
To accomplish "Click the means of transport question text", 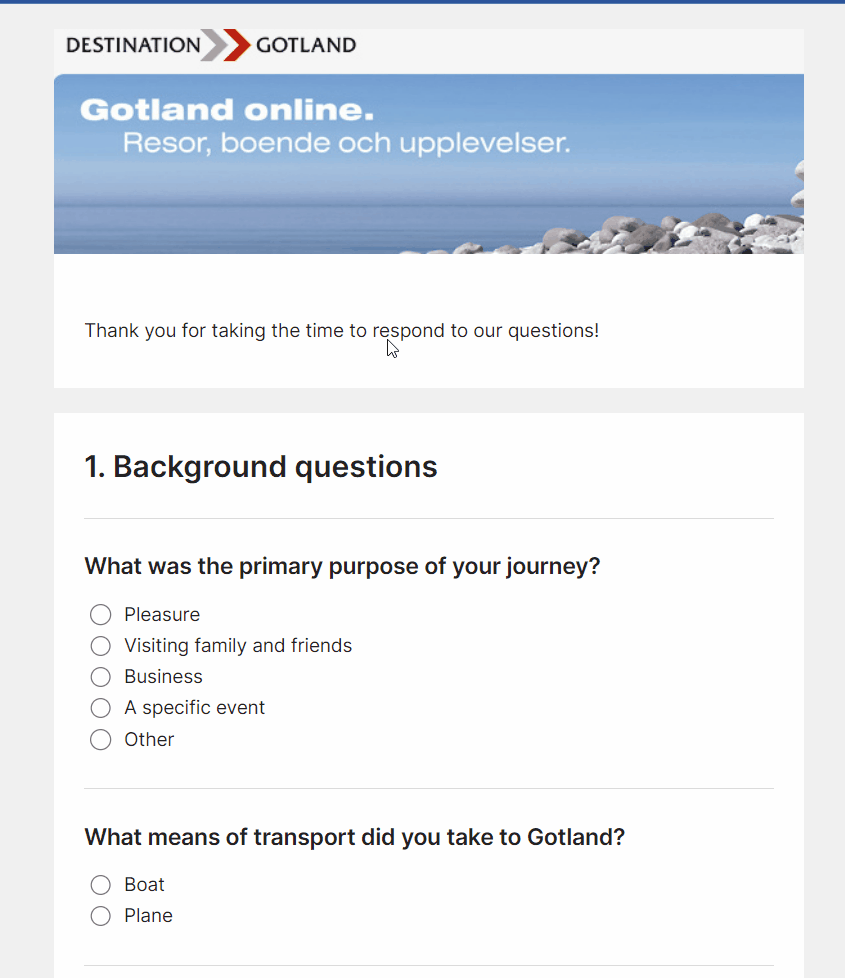I will [354, 837].
